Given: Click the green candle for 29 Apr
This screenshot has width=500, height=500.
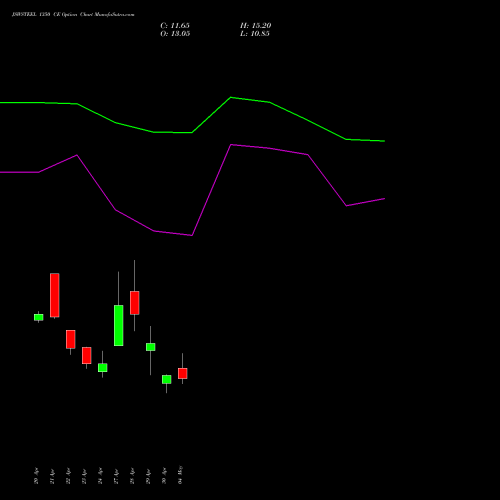Looking at the screenshot, I should (151, 347).
